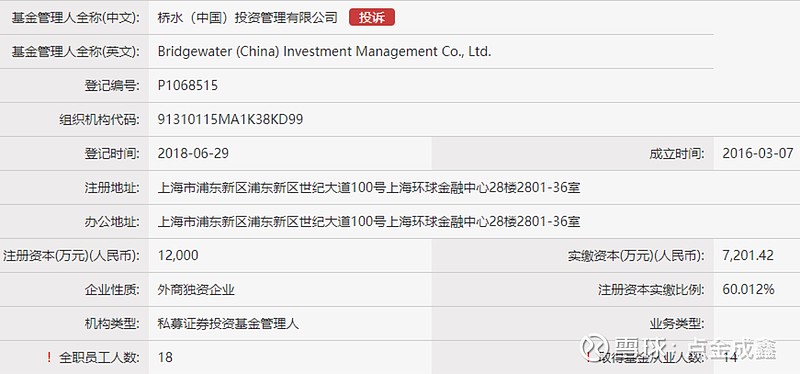Screen dimensions: 800x374
Task: Click the 办公地址 address value
Action: (369, 221)
